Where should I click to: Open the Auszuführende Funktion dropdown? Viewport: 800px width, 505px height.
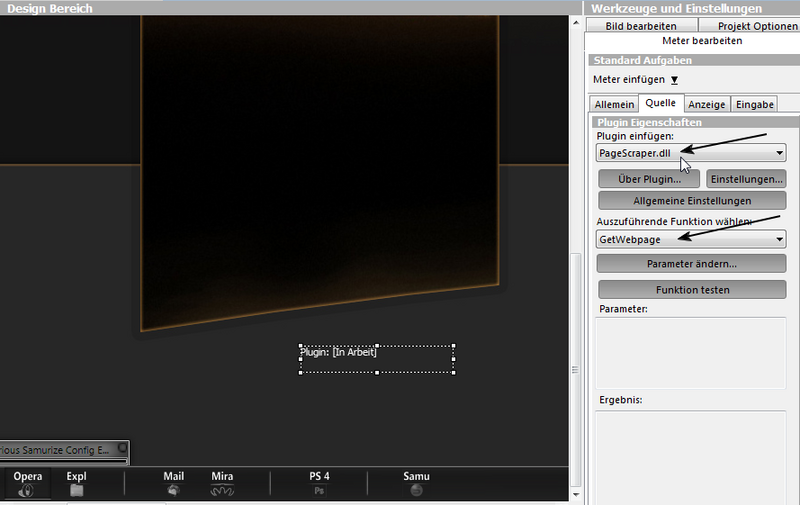click(691, 239)
